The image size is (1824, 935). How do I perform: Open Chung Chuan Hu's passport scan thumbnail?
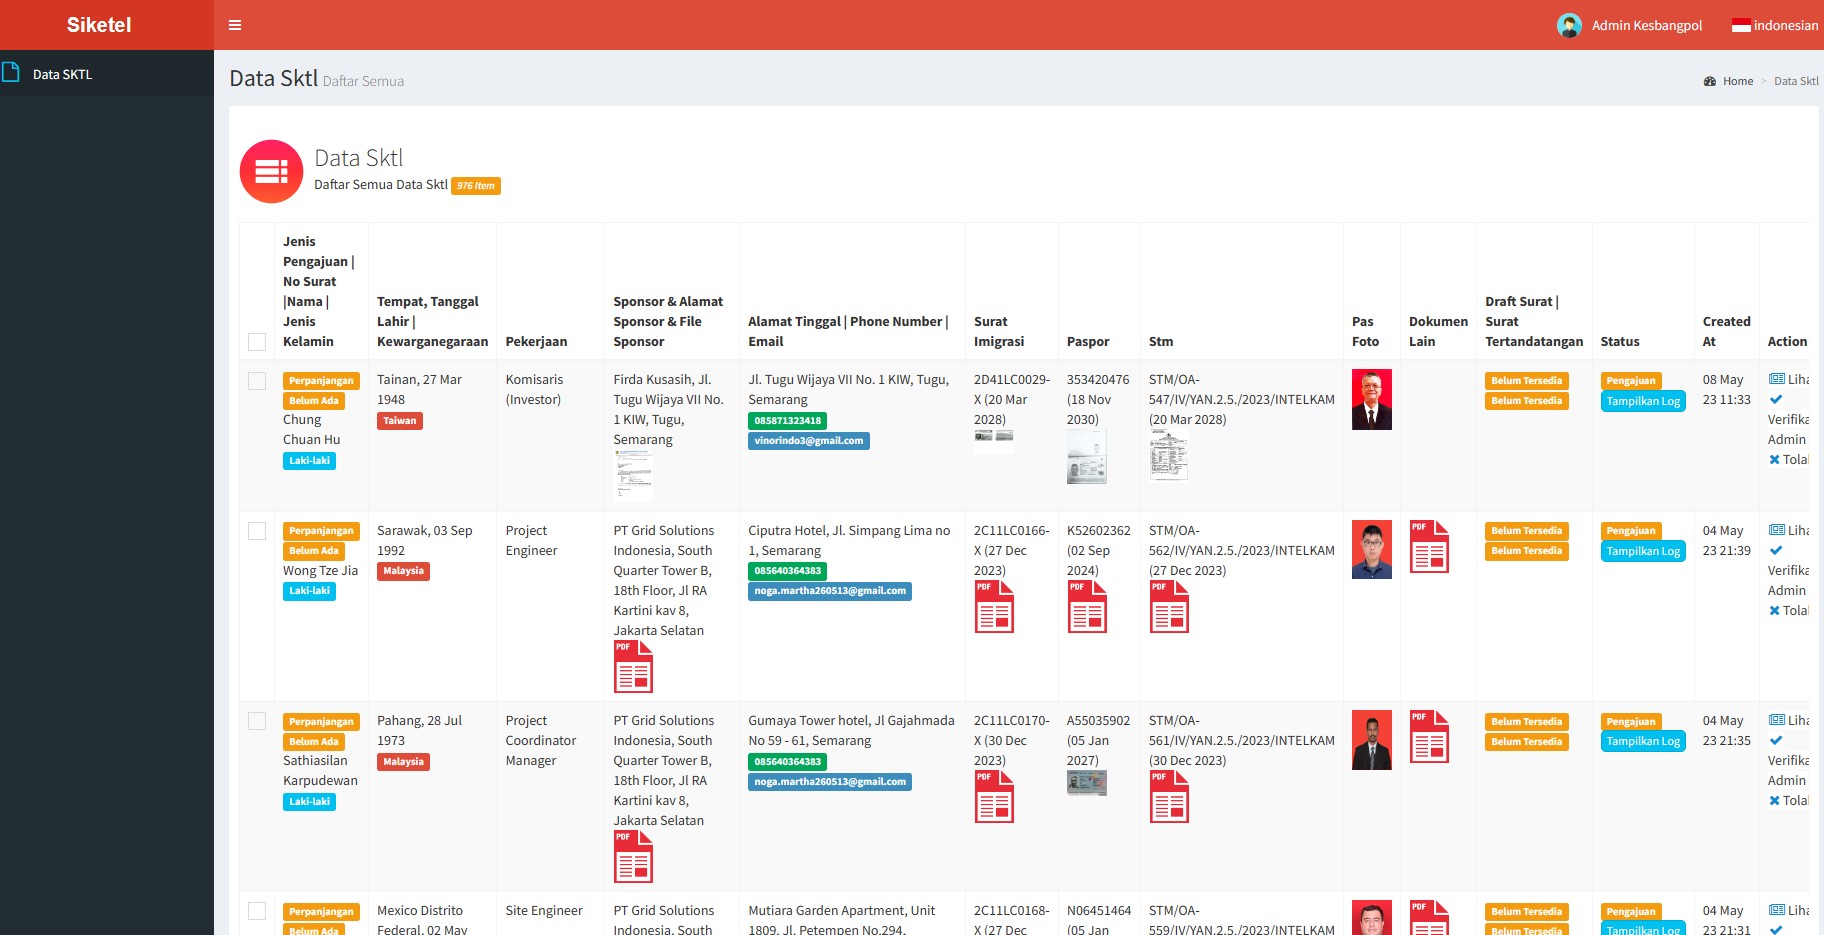[x=1086, y=462]
